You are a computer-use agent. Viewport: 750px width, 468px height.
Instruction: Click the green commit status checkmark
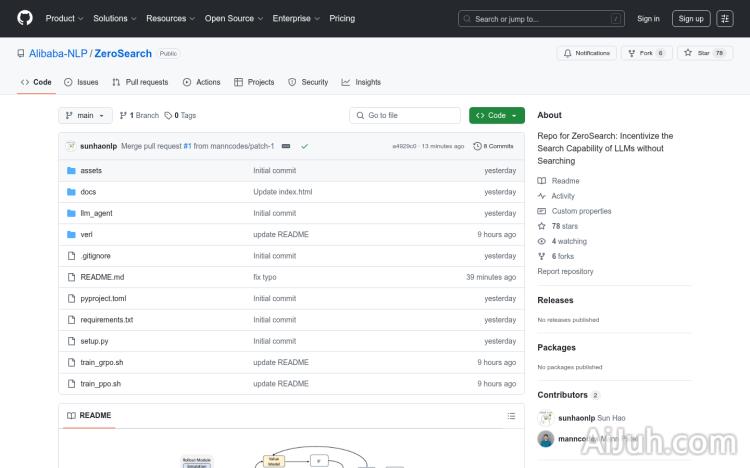click(x=304, y=146)
